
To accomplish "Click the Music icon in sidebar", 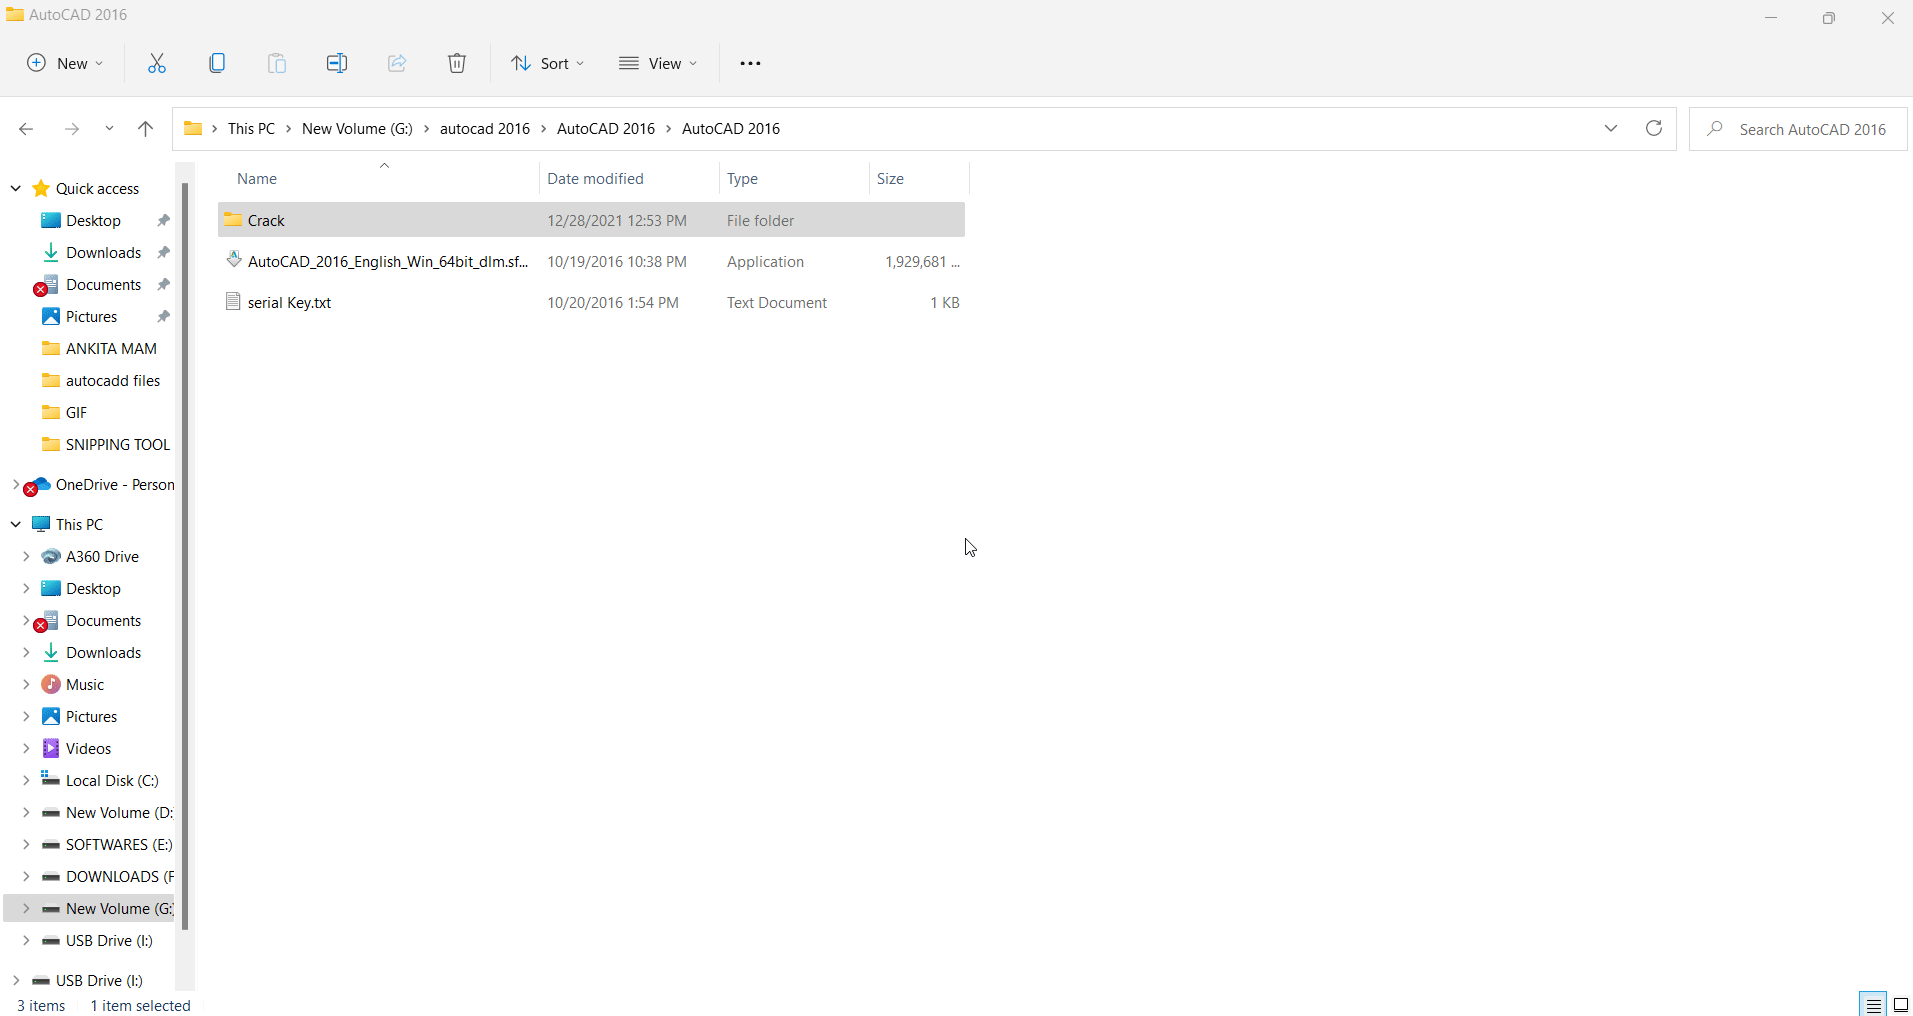I will [x=51, y=684].
